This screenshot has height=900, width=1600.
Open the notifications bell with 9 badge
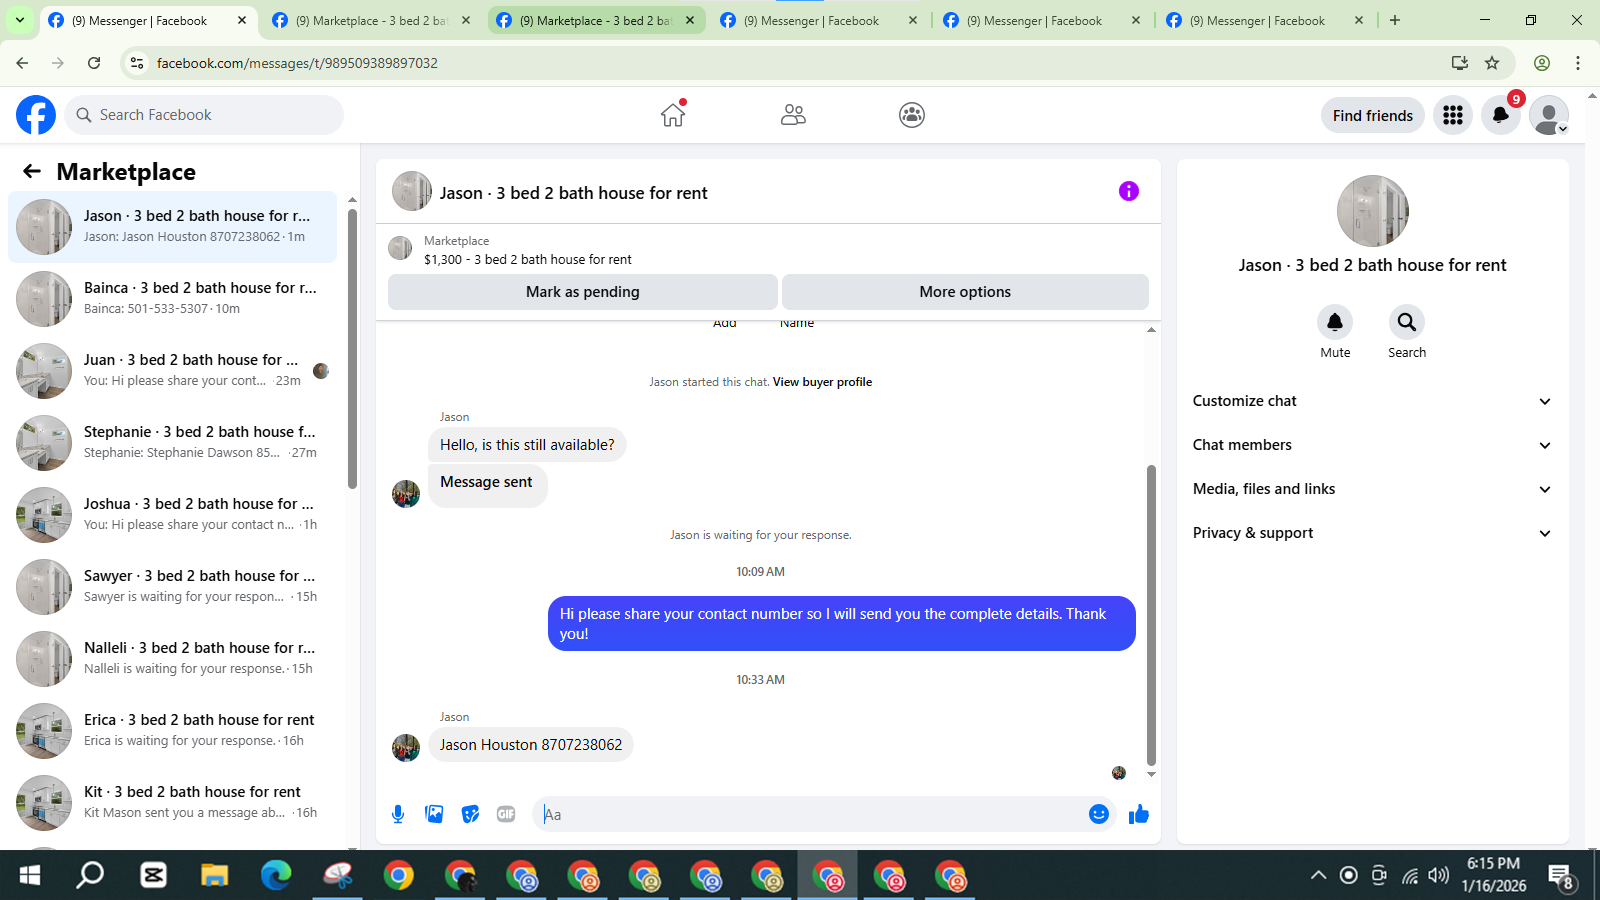(1501, 115)
